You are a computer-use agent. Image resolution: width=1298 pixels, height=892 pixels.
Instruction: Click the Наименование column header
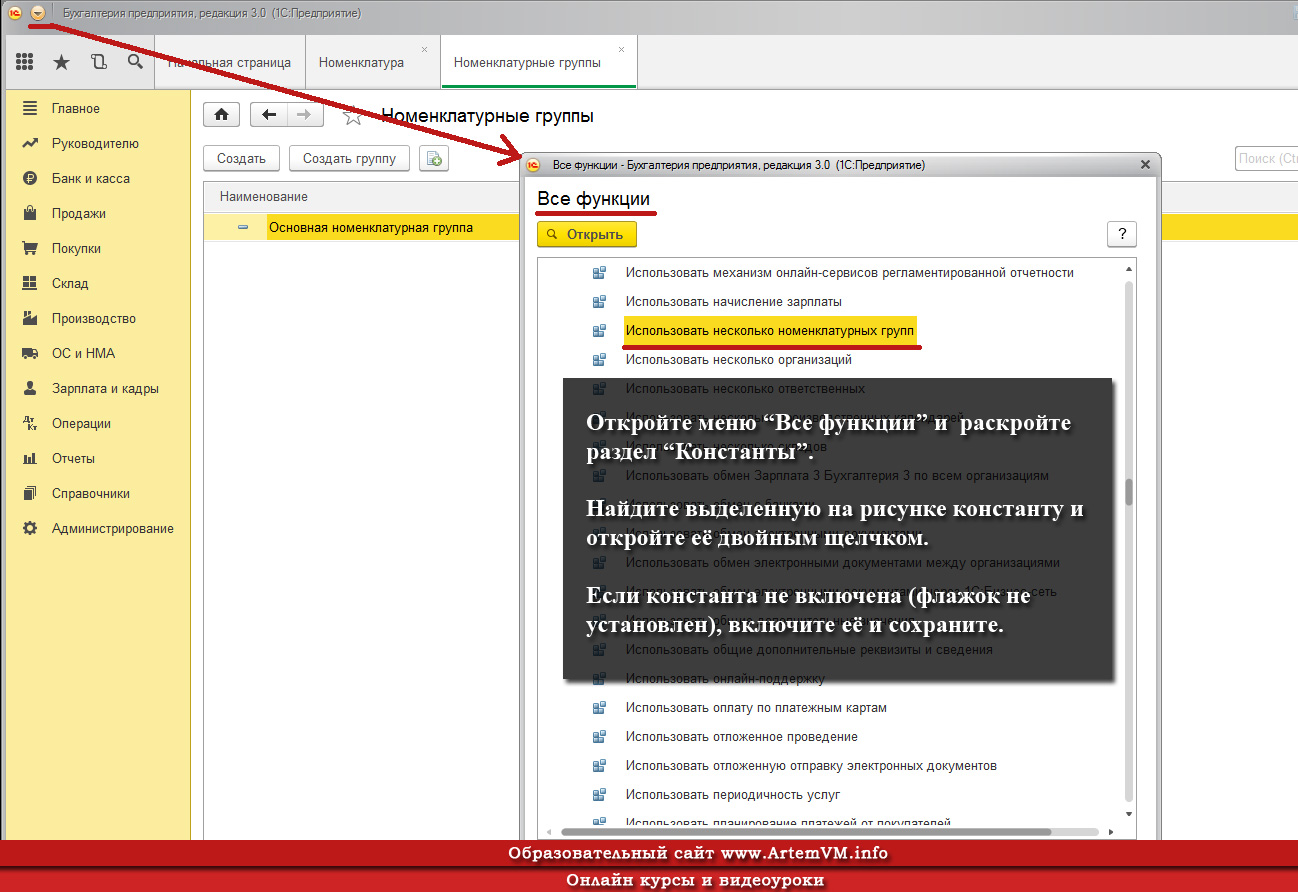click(x=264, y=196)
